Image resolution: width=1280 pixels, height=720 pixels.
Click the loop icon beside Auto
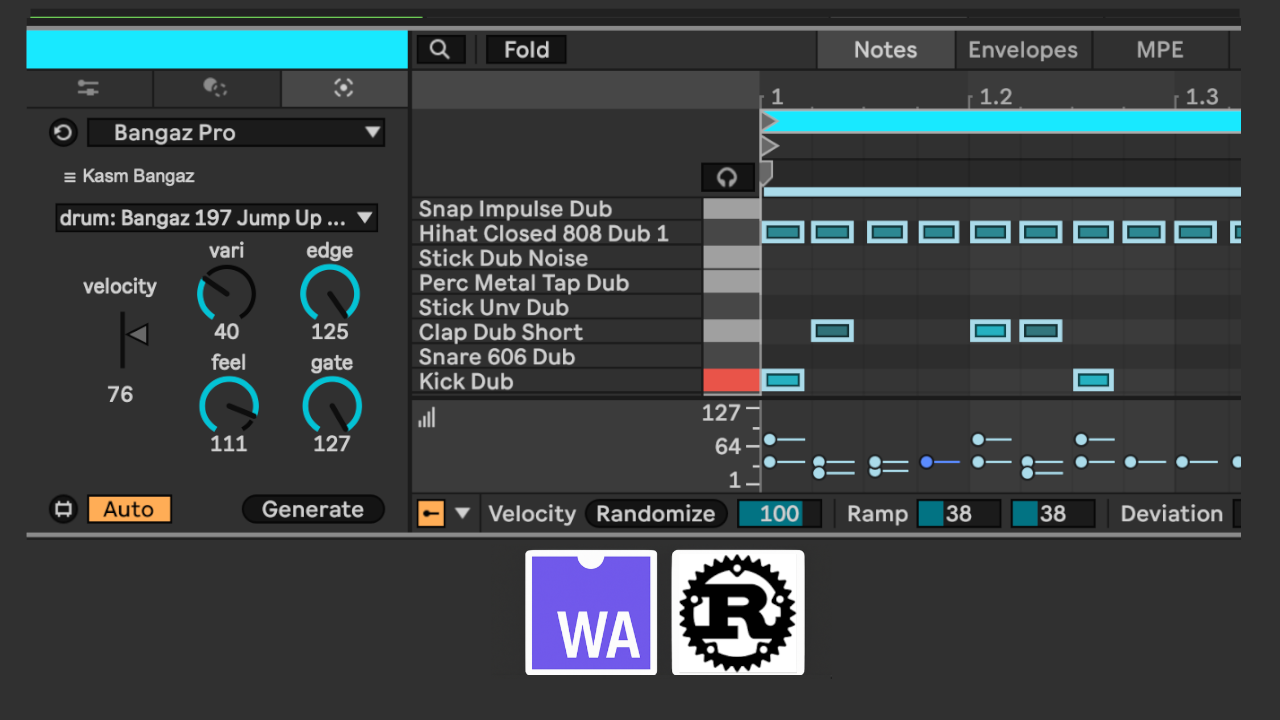[64, 509]
